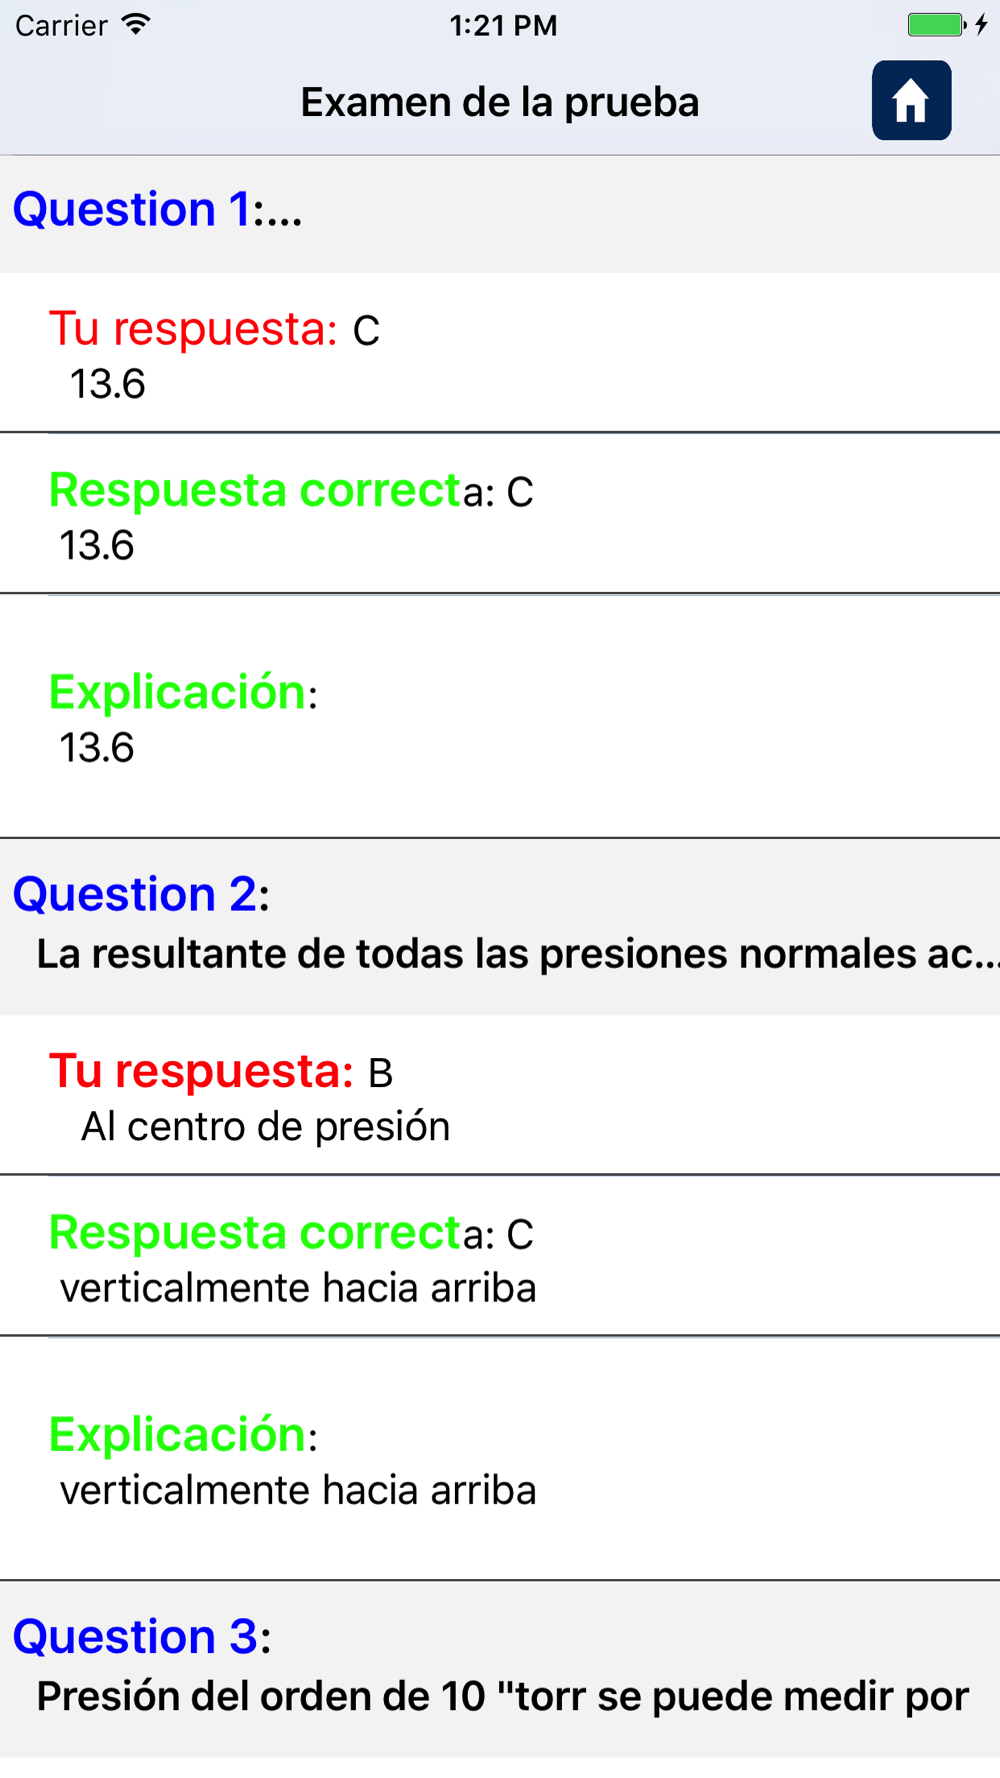Tap the battery indicator icon
Viewport: 1000px width, 1778px height.
[x=935, y=25]
